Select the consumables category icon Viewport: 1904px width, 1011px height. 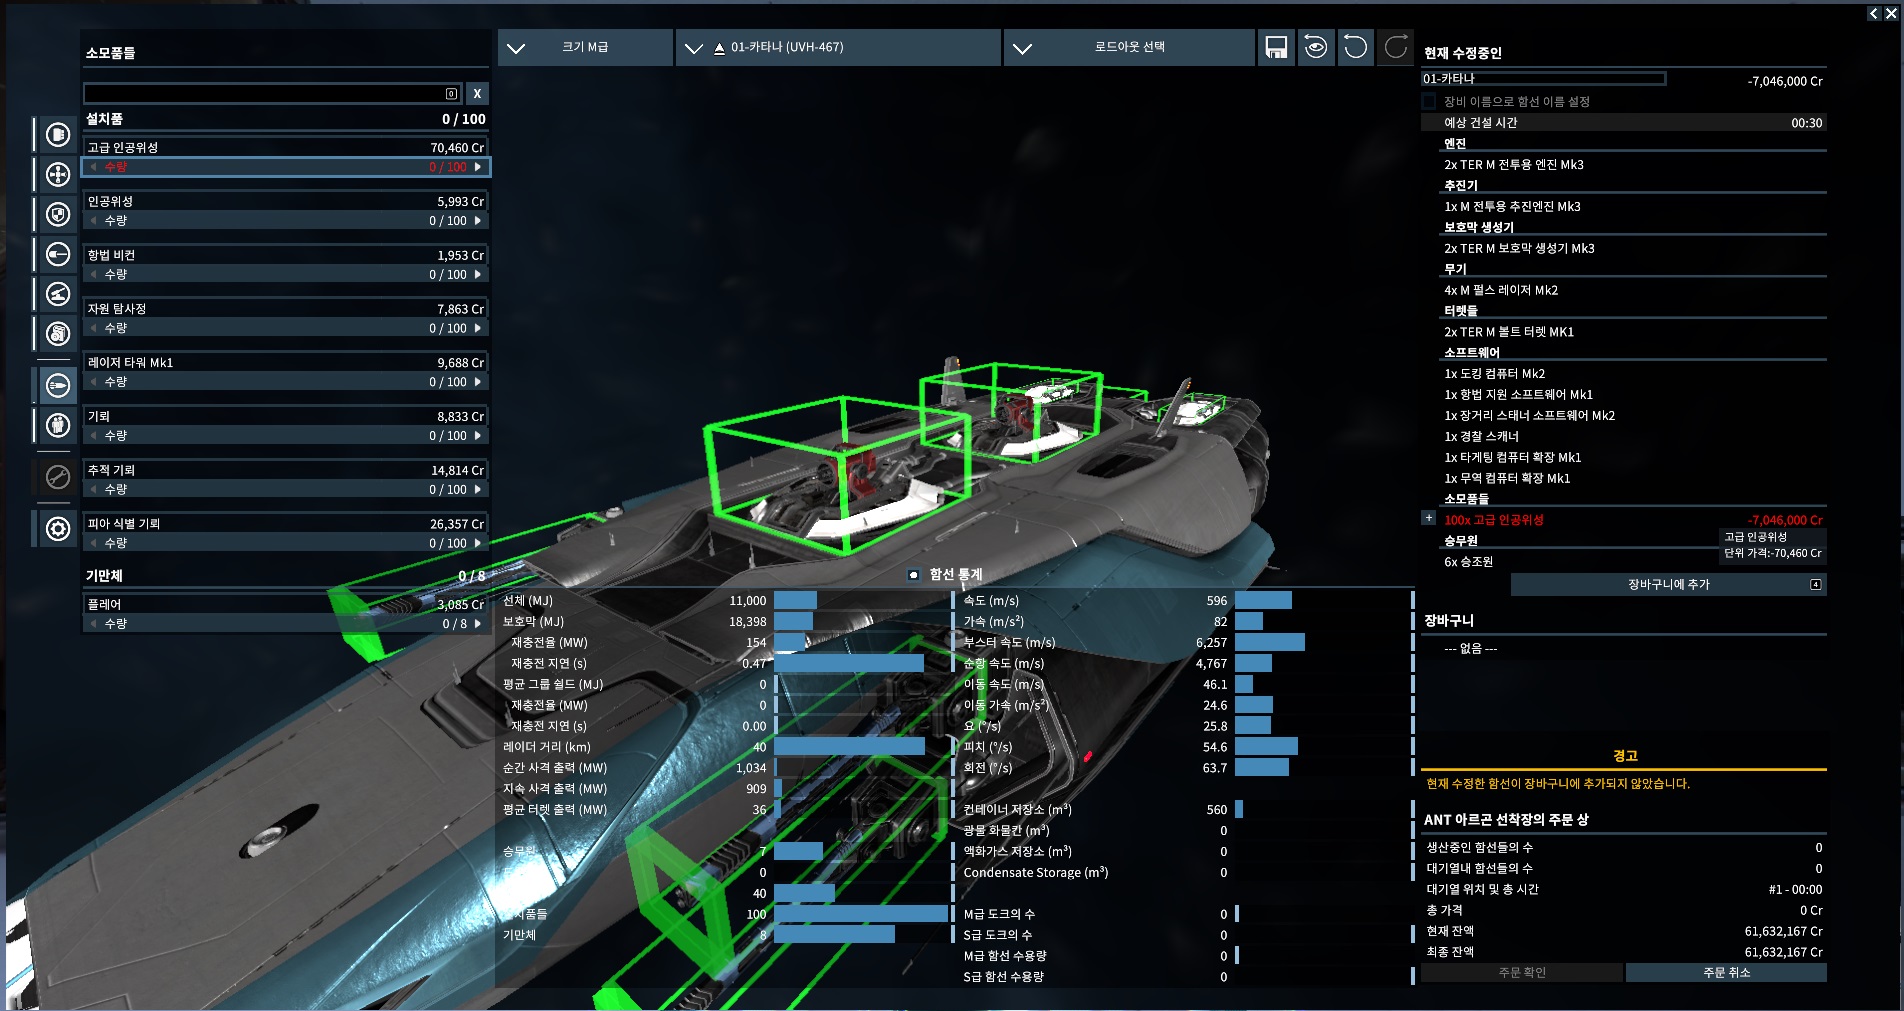pyautogui.click(x=58, y=384)
